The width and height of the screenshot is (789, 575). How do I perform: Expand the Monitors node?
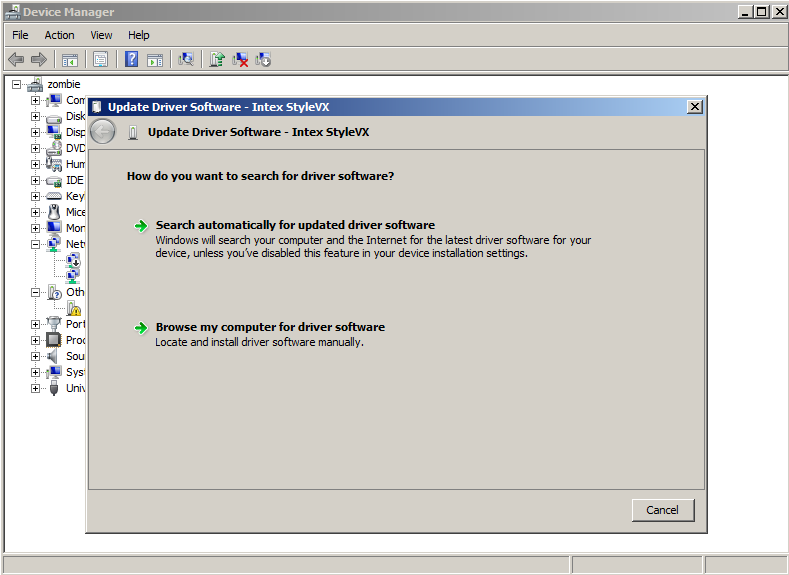click(35, 228)
